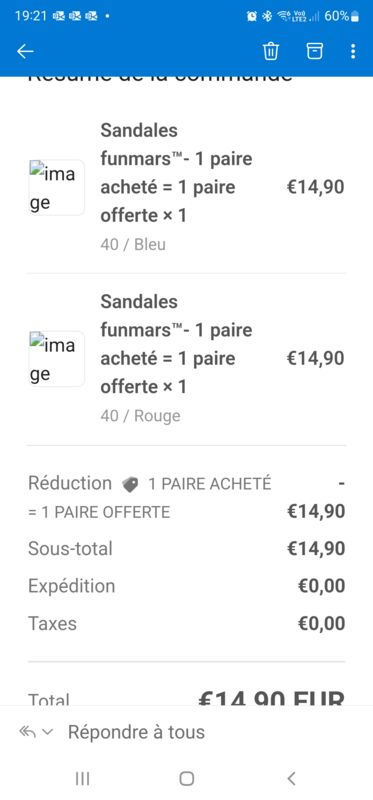Tap the 1 PAIRE ACHETÉ discount label

point(209,484)
